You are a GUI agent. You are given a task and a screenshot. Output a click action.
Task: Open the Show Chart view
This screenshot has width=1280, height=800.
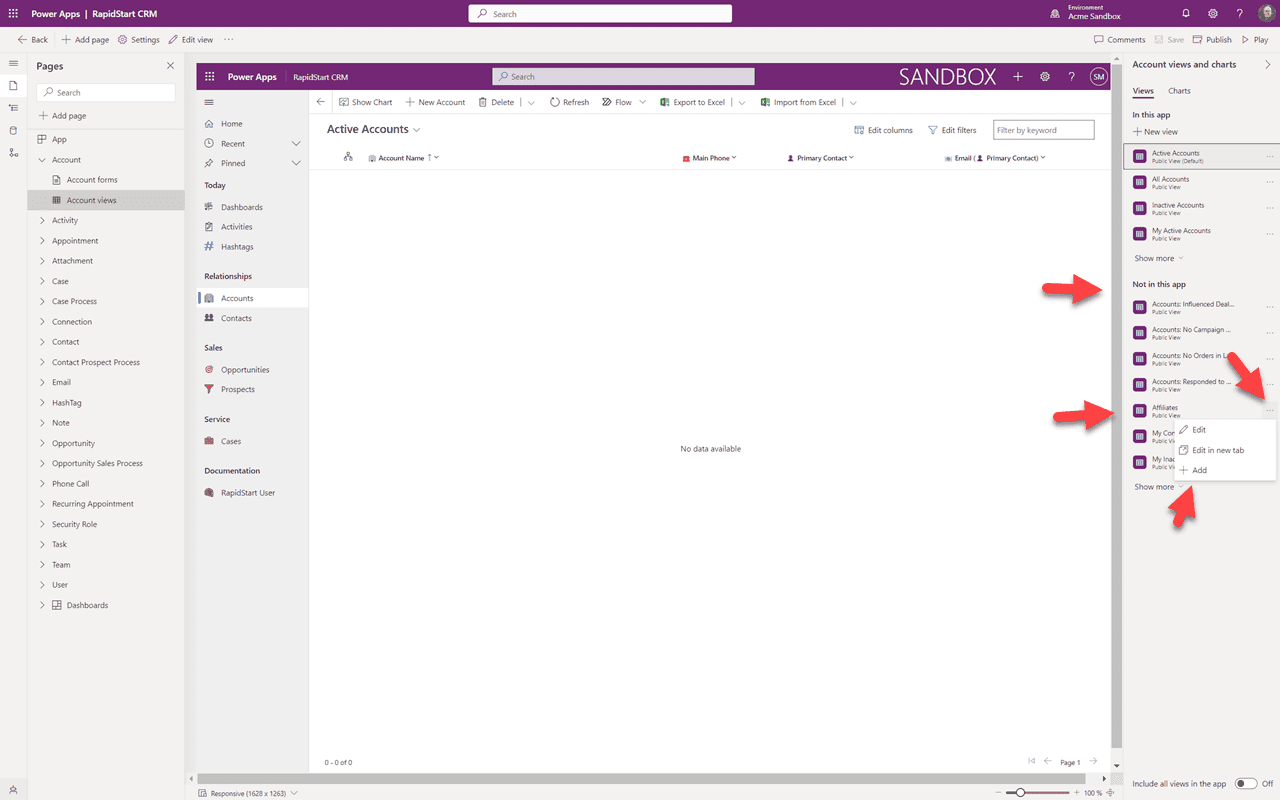point(365,101)
